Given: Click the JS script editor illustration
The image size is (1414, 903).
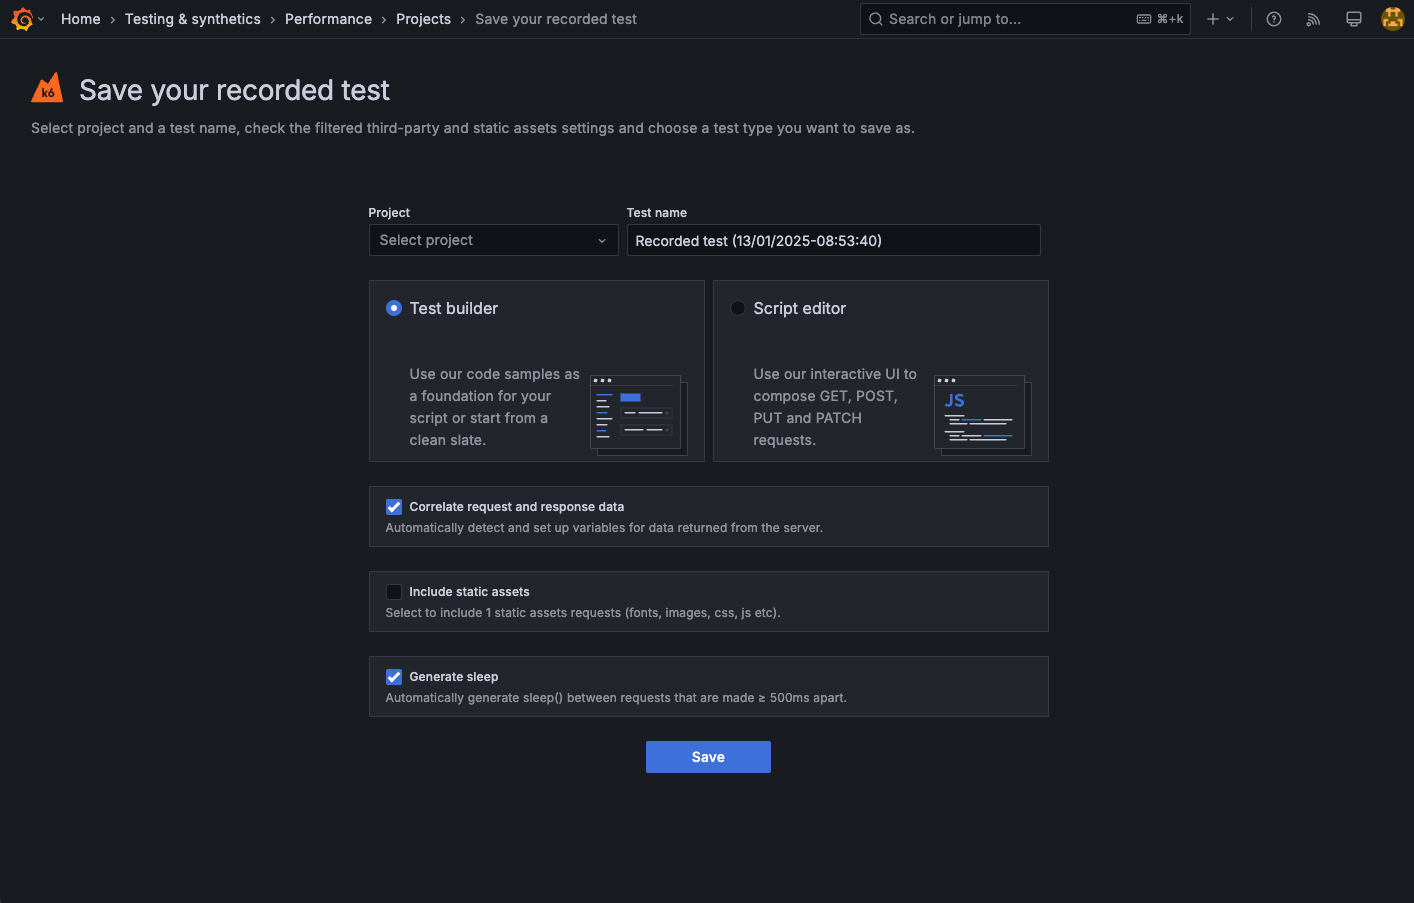Looking at the screenshot, I should click(983, 415).
